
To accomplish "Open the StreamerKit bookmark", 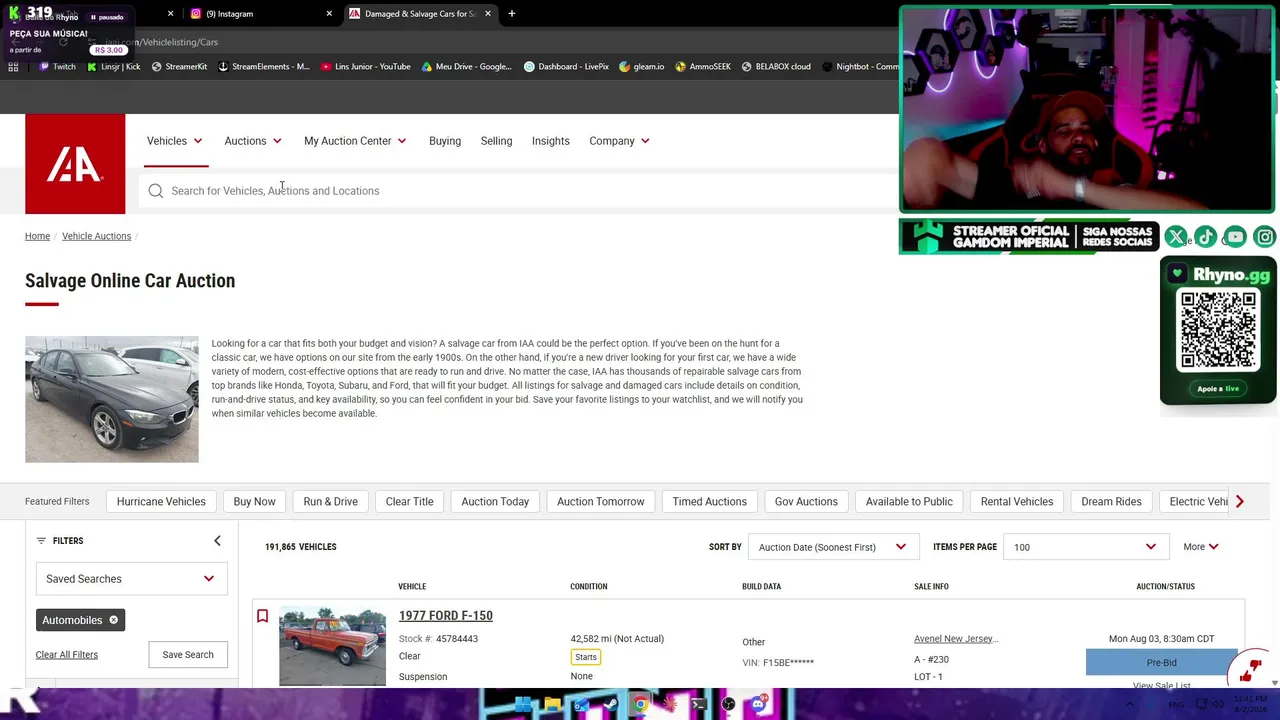I will coord(179,67).
